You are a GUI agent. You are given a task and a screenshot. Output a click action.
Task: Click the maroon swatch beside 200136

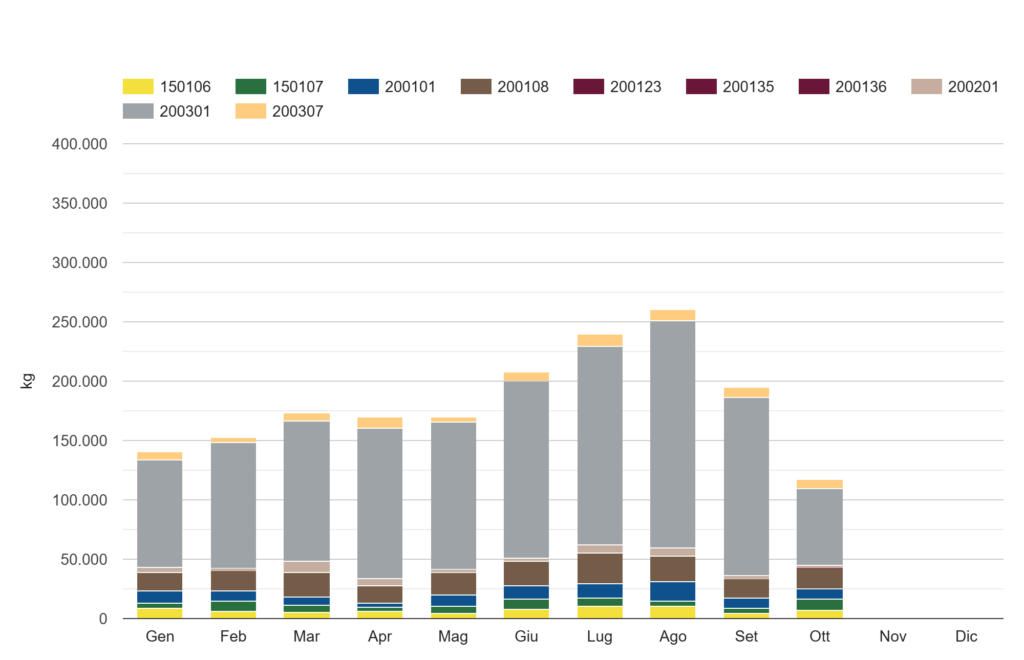coord(814,86)
